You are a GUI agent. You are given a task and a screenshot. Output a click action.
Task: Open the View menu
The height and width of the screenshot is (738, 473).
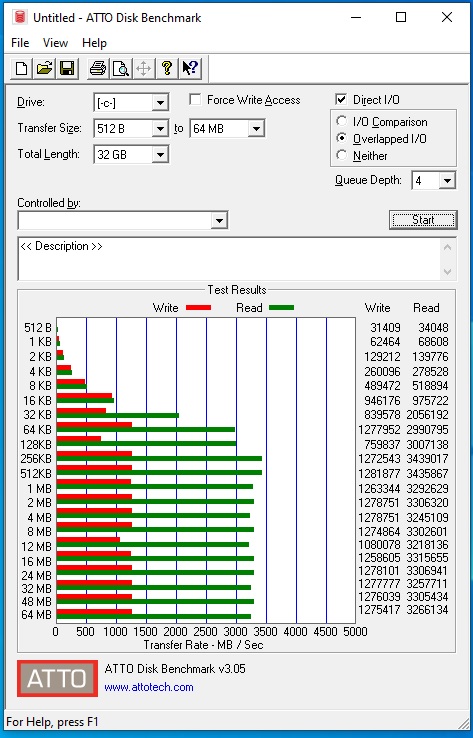click(55, 43)
